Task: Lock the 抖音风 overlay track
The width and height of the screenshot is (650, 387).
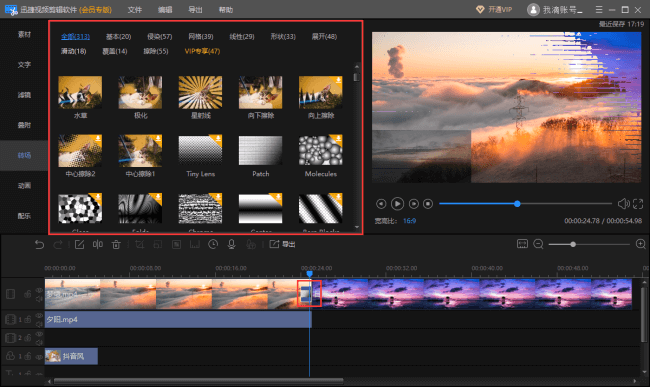Action: 28,356
